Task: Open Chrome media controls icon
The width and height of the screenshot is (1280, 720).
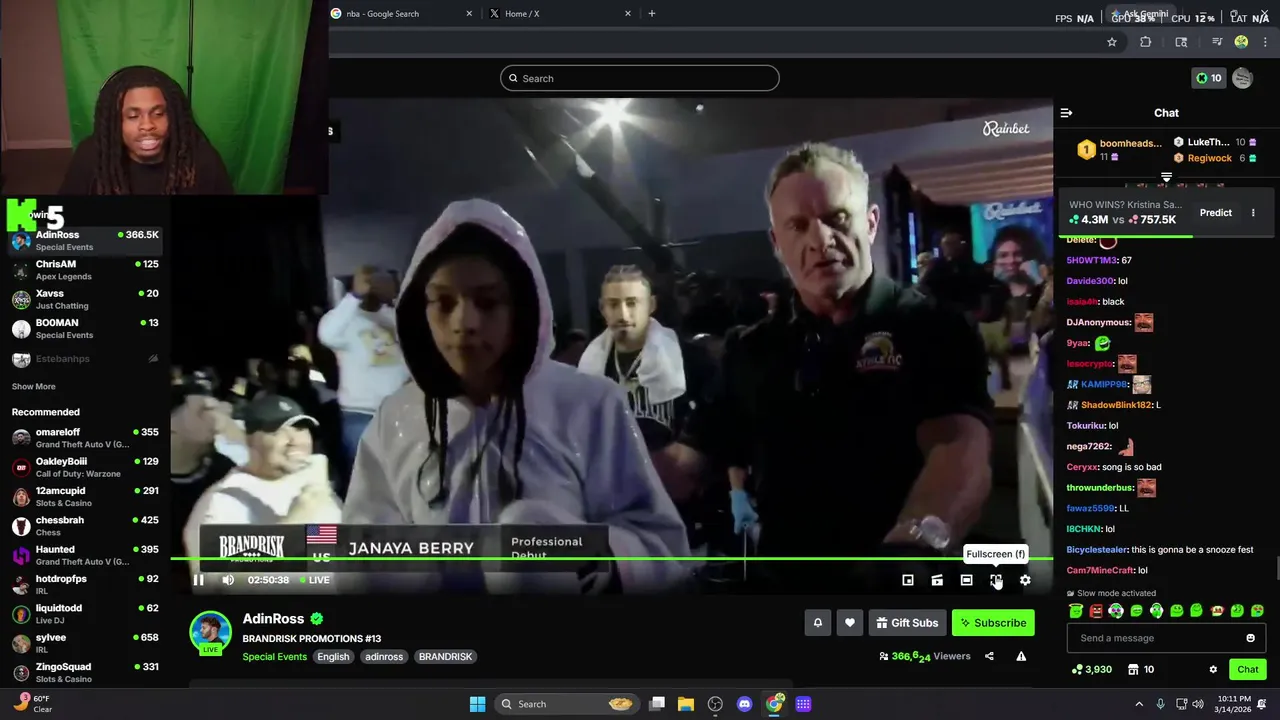Action: 1217,42
